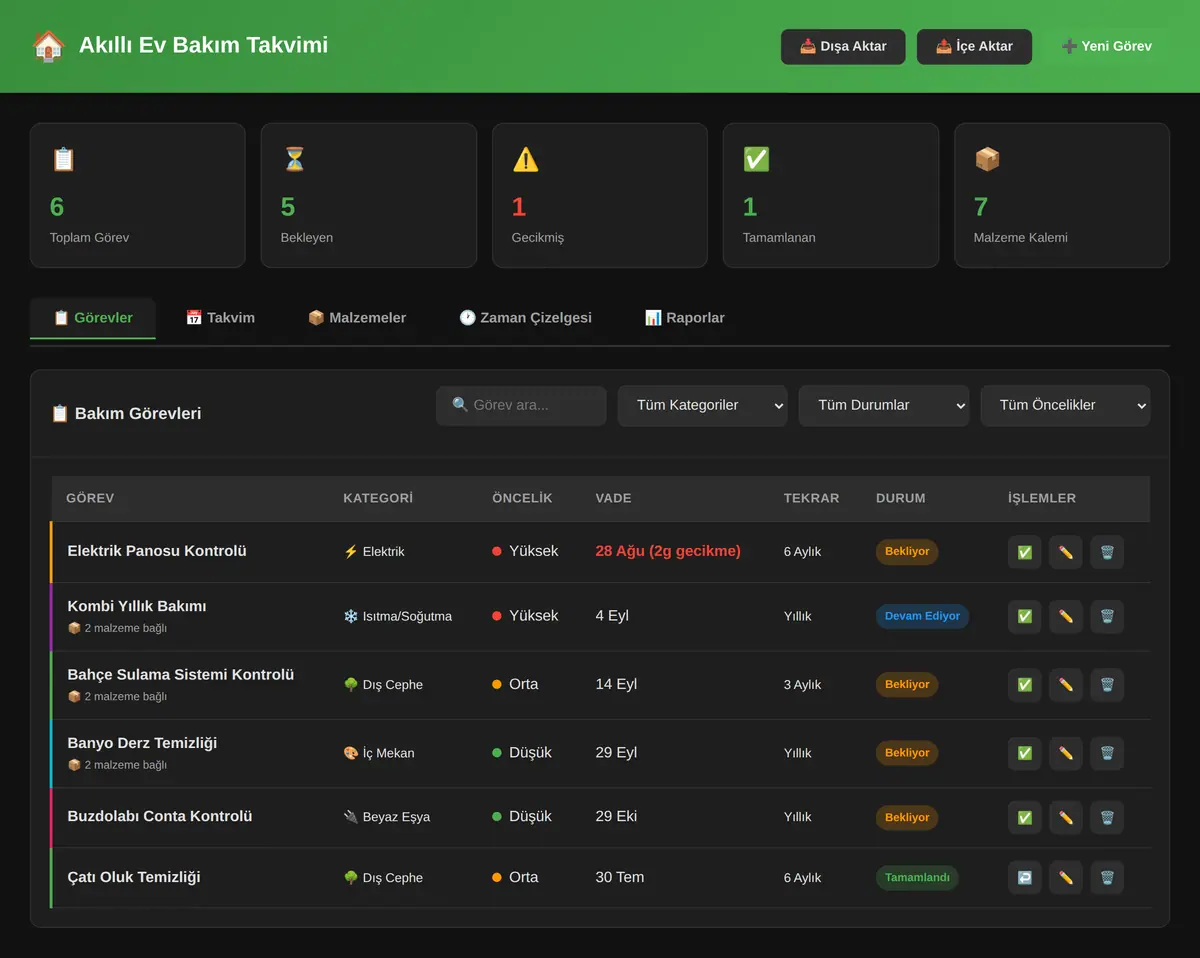Click the 'Beyaz Eşya' category cell
This screenshot has width=1200, height=958.
(387, 817)
